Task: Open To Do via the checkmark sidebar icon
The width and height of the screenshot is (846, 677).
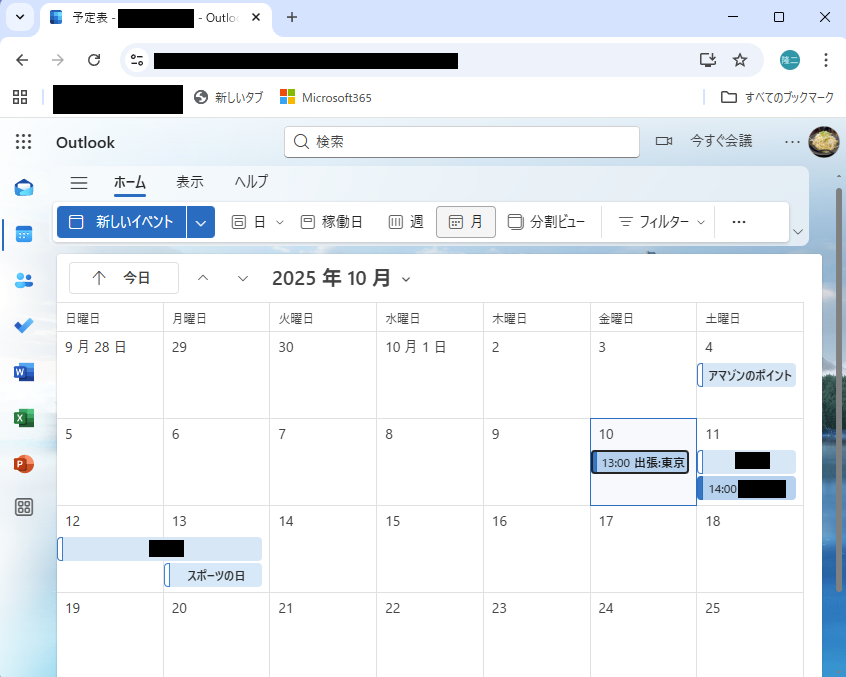Action: [x=23, y=325]
